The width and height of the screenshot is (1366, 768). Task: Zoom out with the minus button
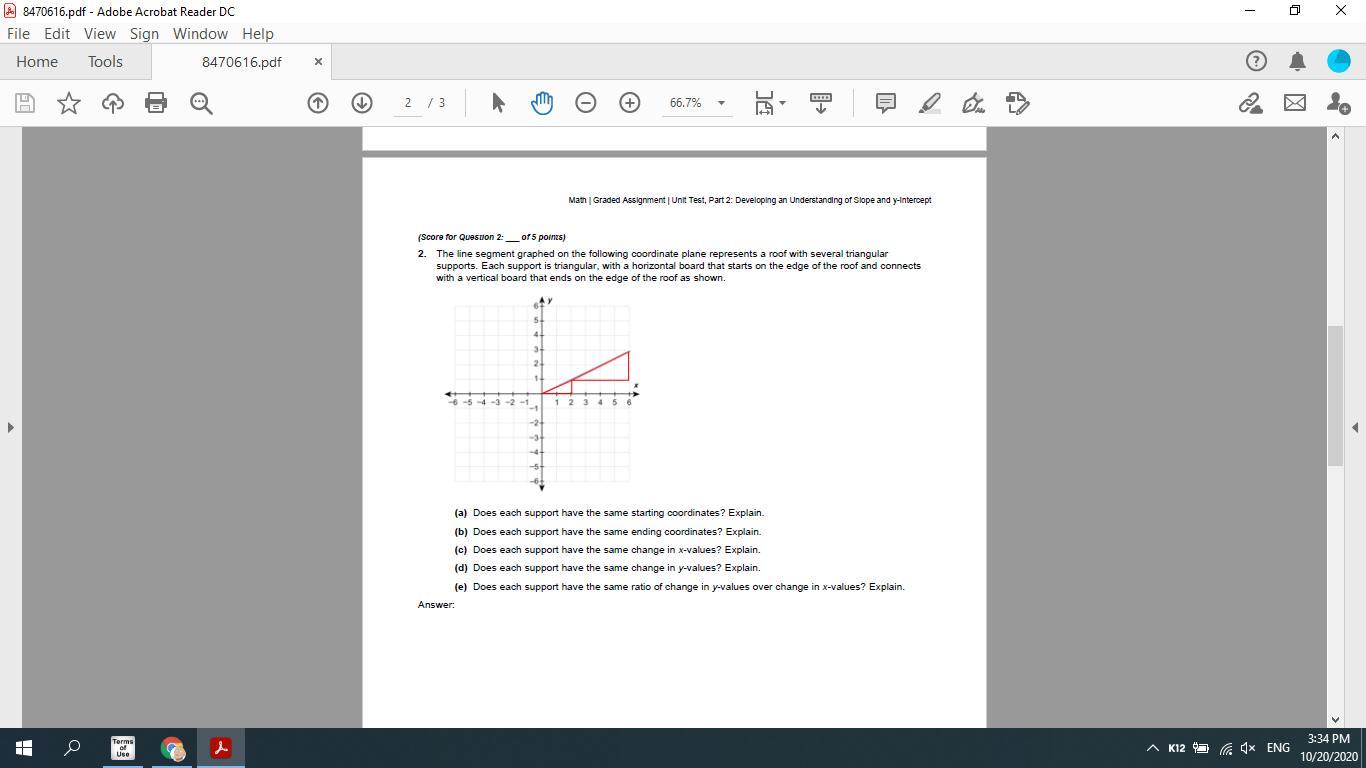point(586,103)
